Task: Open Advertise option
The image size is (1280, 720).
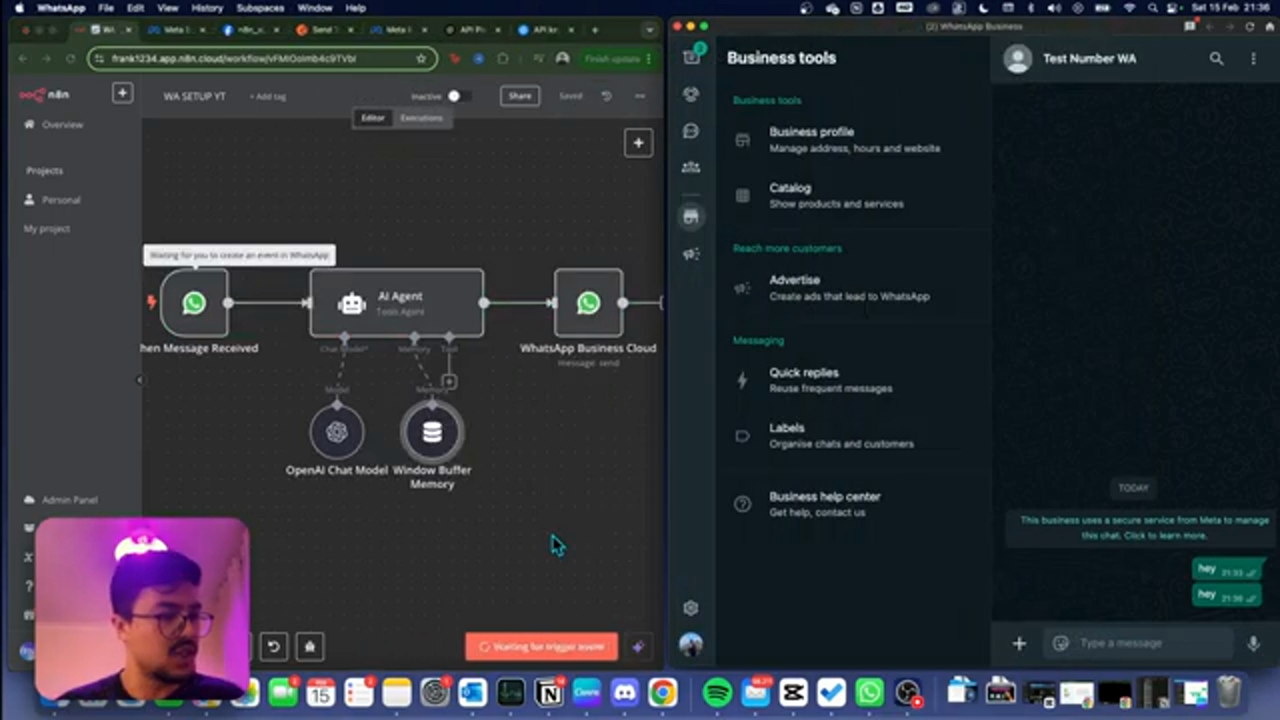Action: click(x=854, y=288)
